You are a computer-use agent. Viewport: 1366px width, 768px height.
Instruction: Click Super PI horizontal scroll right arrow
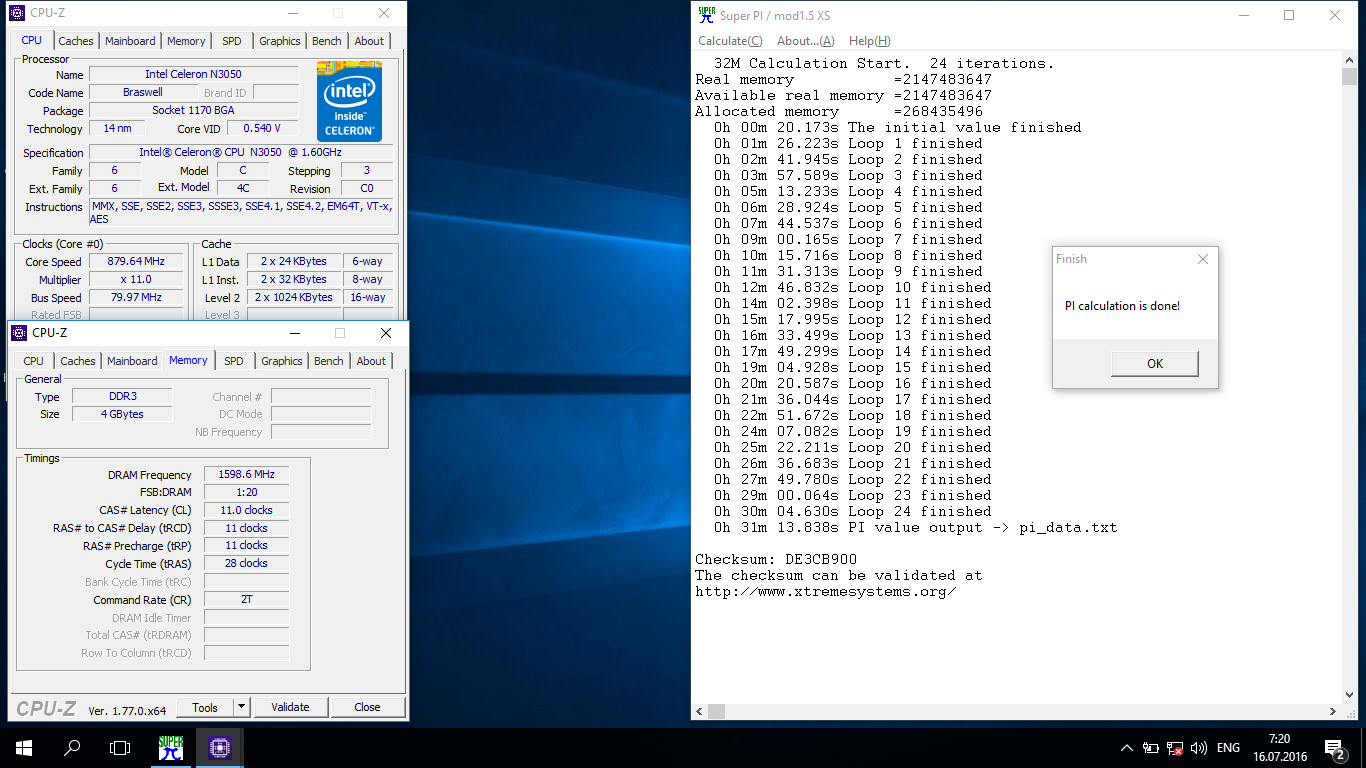(1333, 712)
